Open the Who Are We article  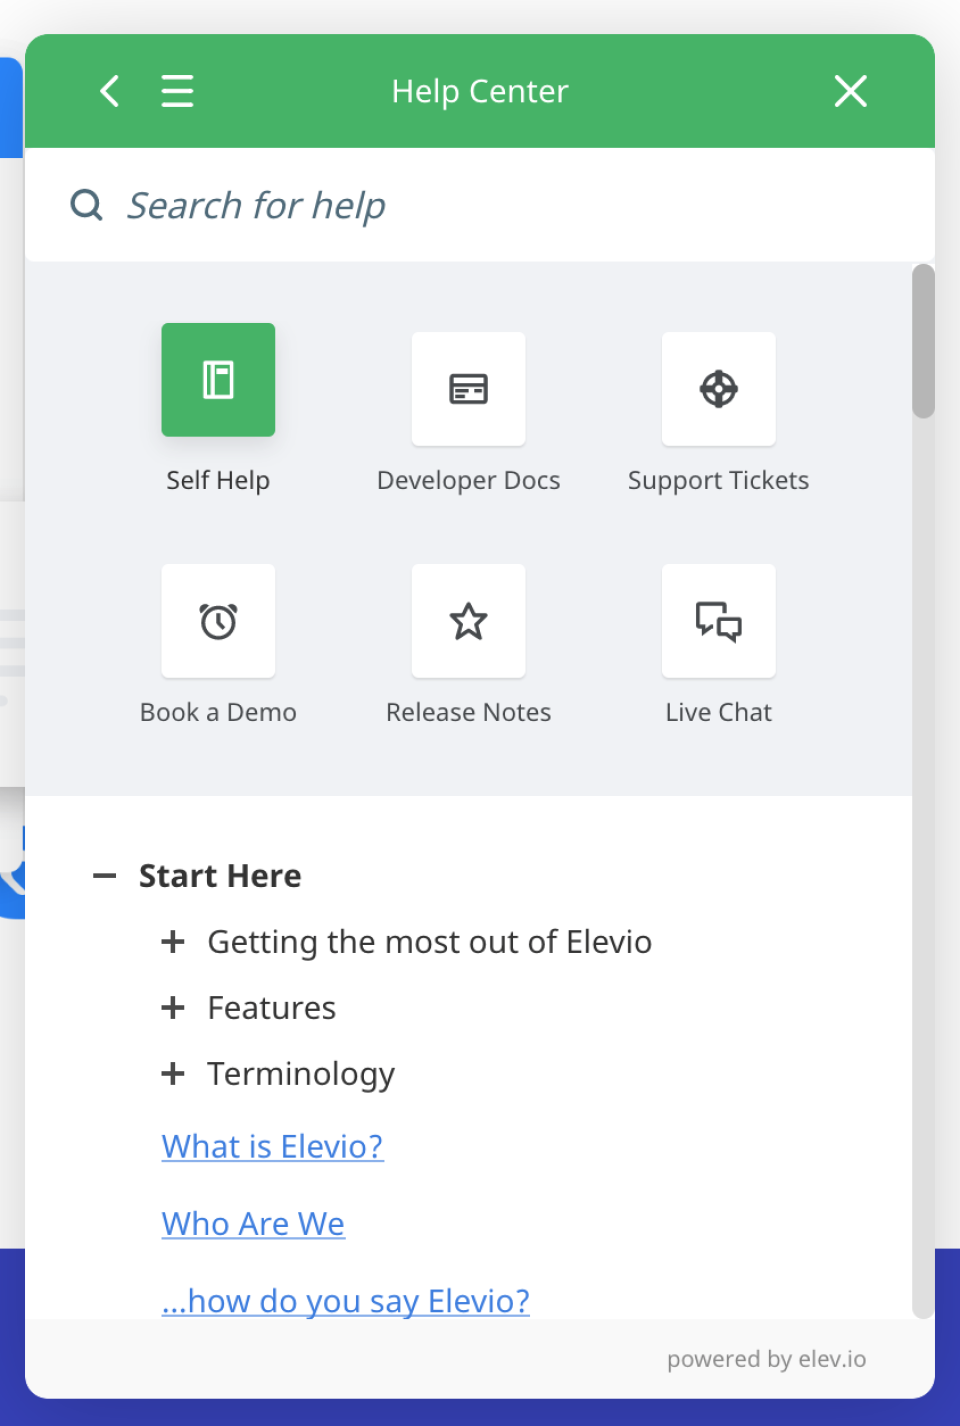coord(252,1222)
